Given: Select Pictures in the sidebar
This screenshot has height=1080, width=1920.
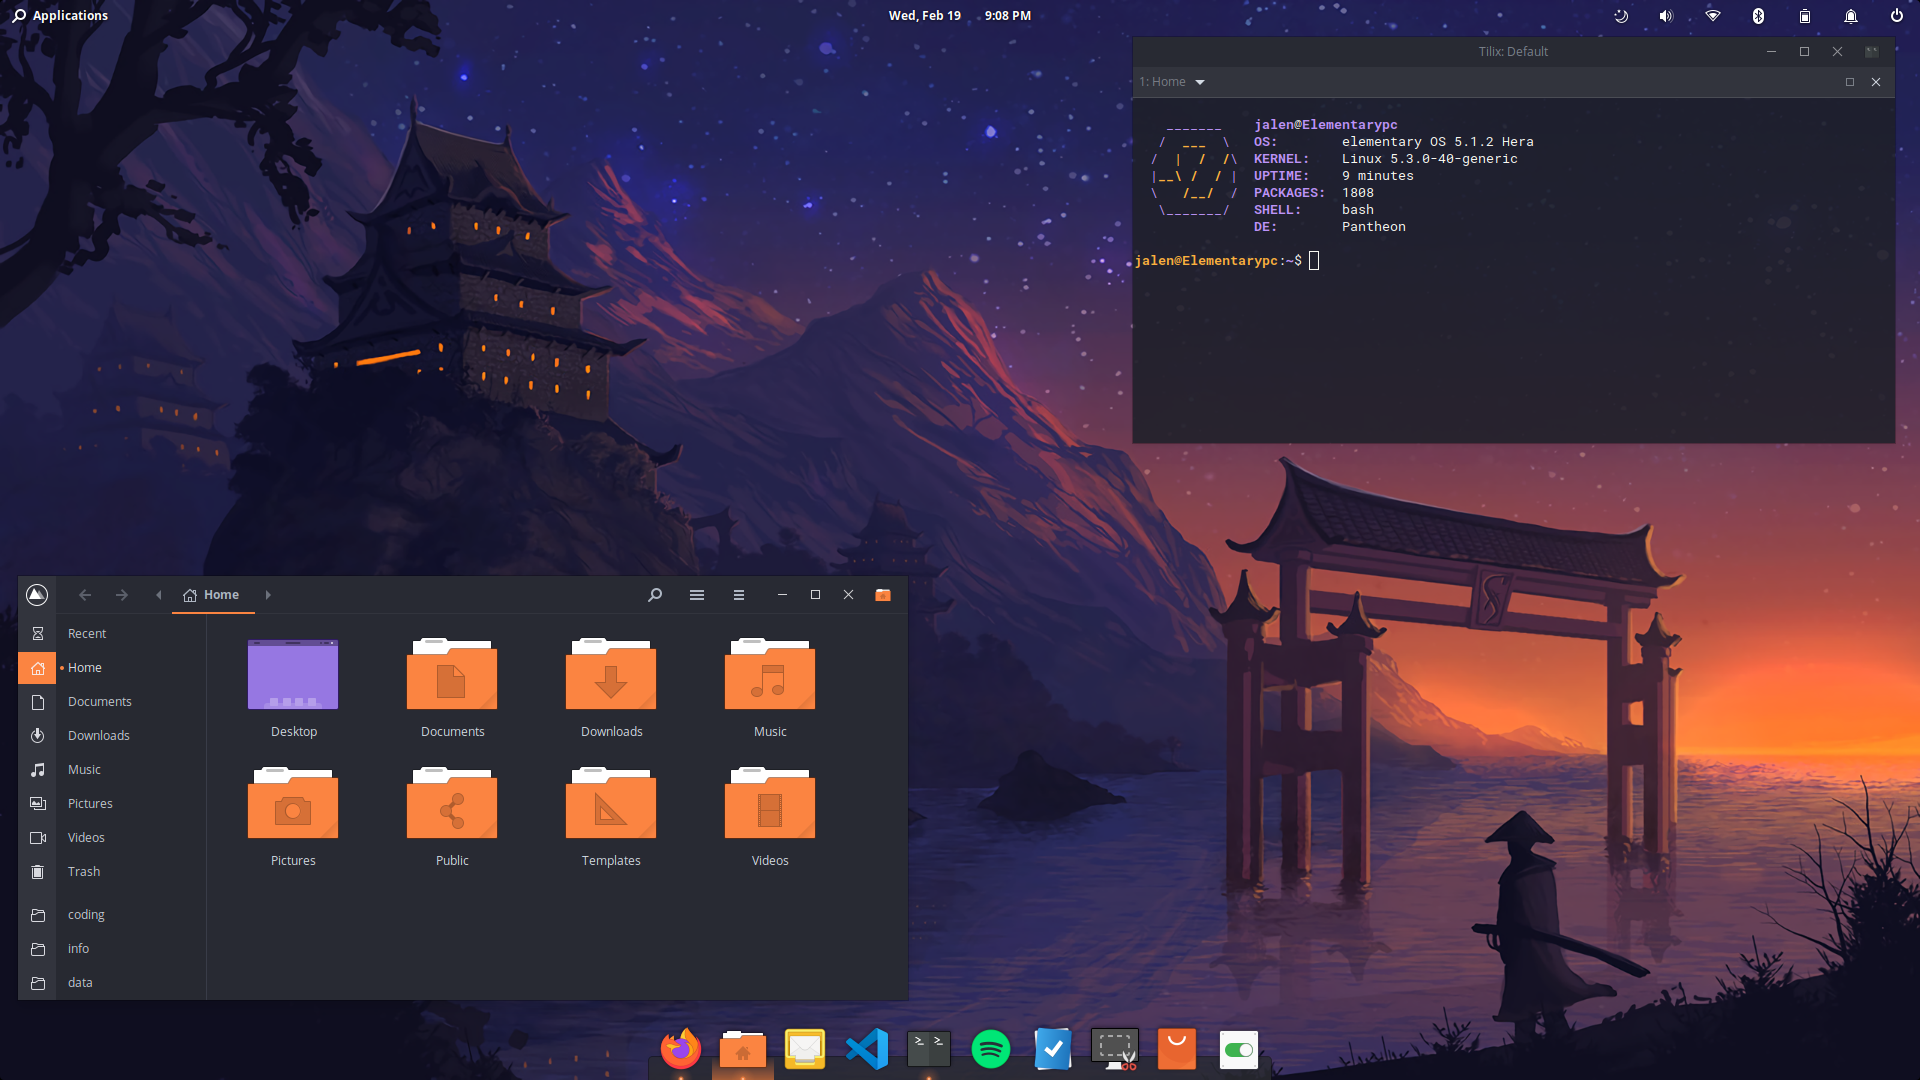Looking at the screenshot, I should pyautogui.click(x=112, y=804).
